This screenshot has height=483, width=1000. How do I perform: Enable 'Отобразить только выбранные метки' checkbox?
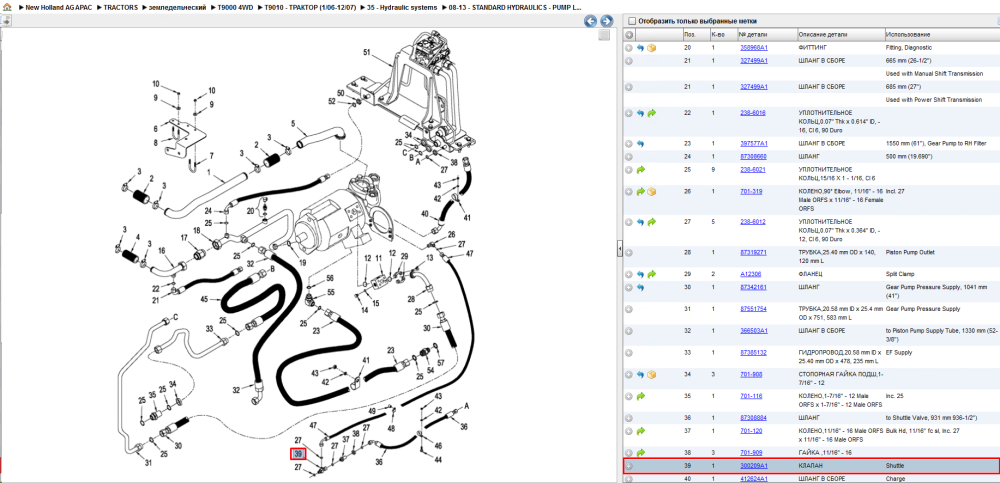pyautogui.click(x=633, y=20)
